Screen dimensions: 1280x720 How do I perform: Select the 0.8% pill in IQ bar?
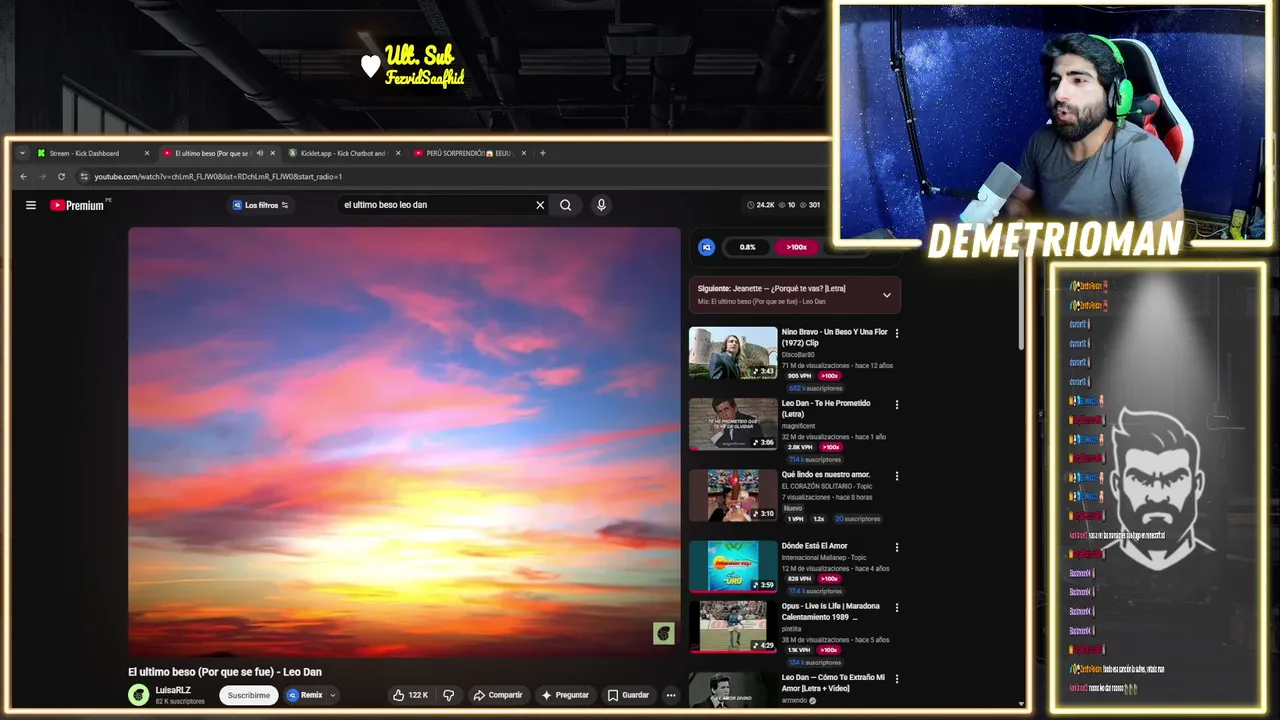[747, 247]
